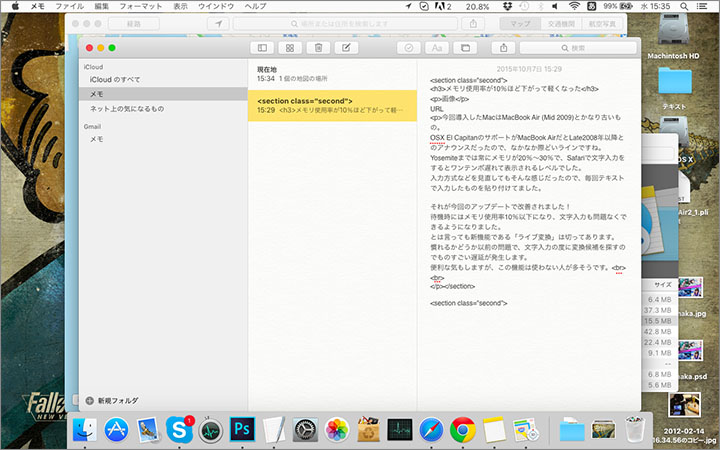Switch Maps view to 交通機関

561,23
